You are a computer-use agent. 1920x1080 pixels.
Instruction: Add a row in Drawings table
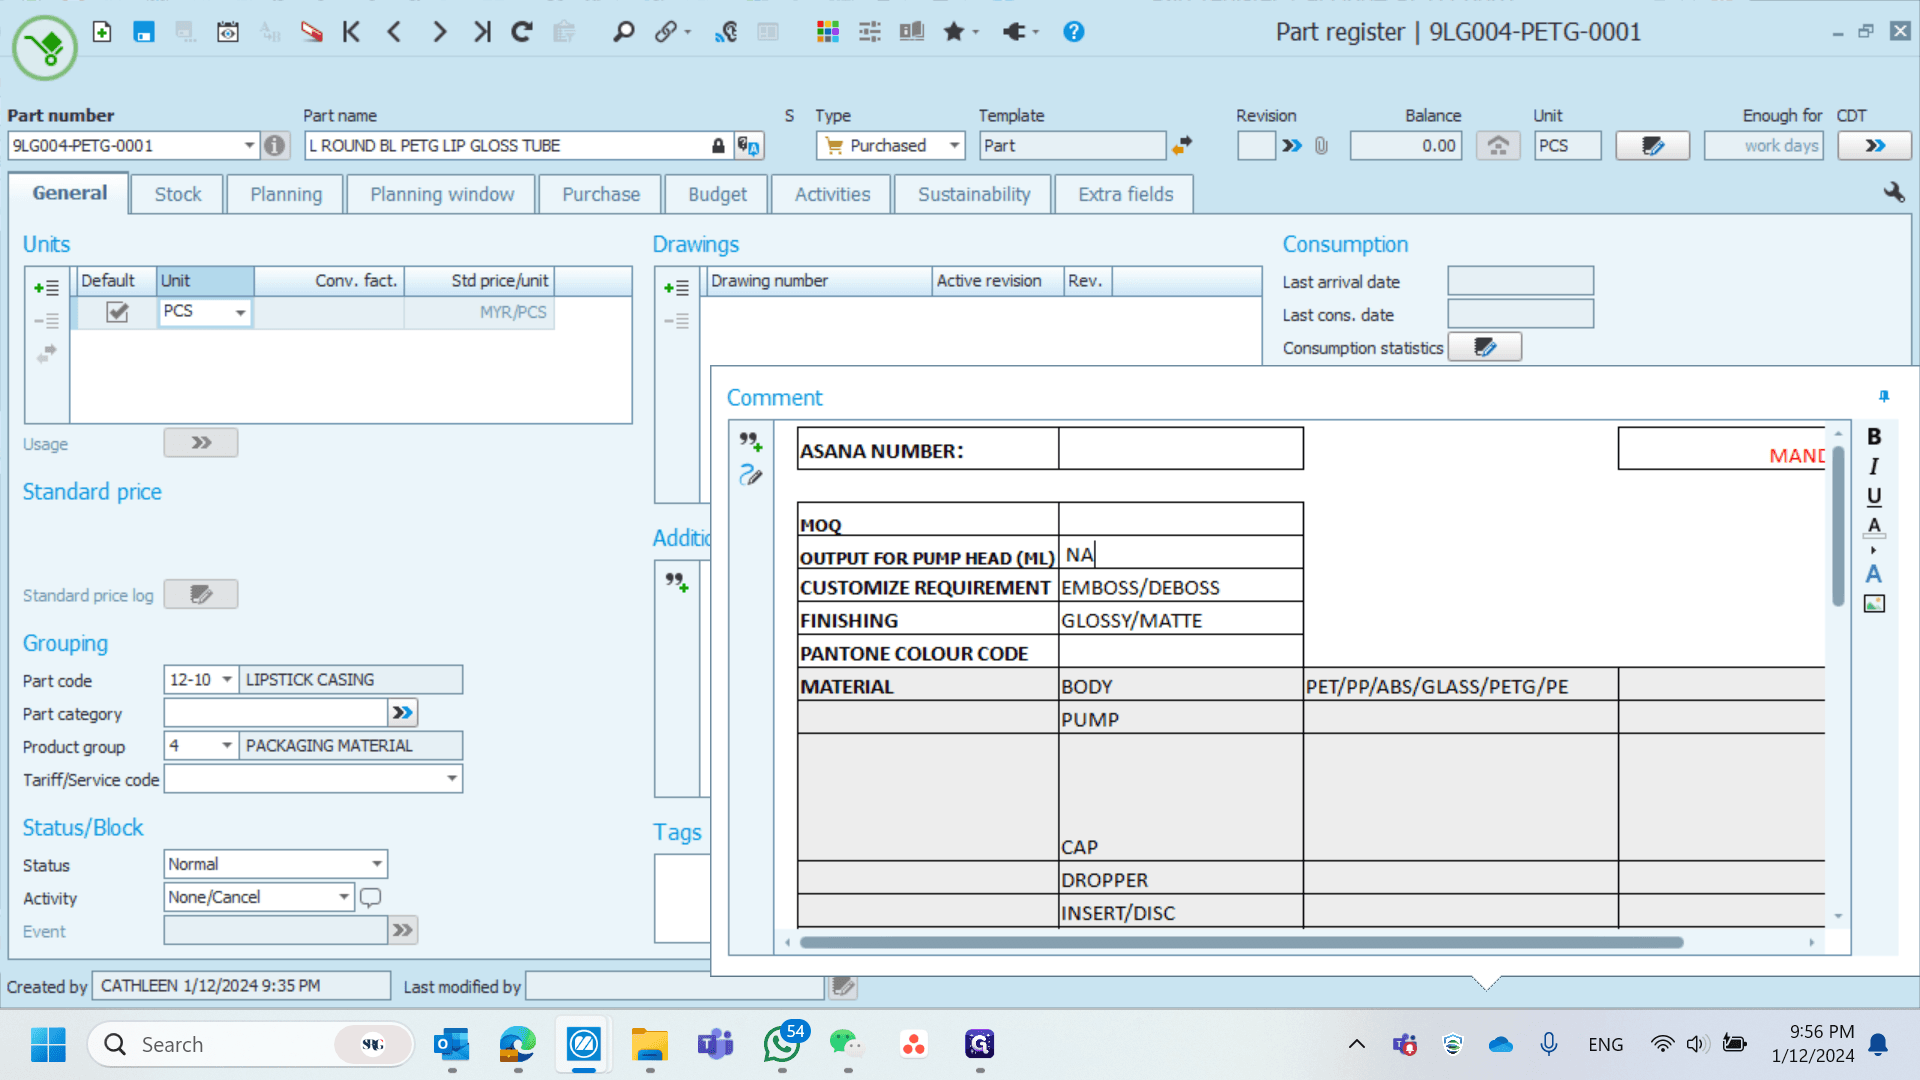[676, 288]
